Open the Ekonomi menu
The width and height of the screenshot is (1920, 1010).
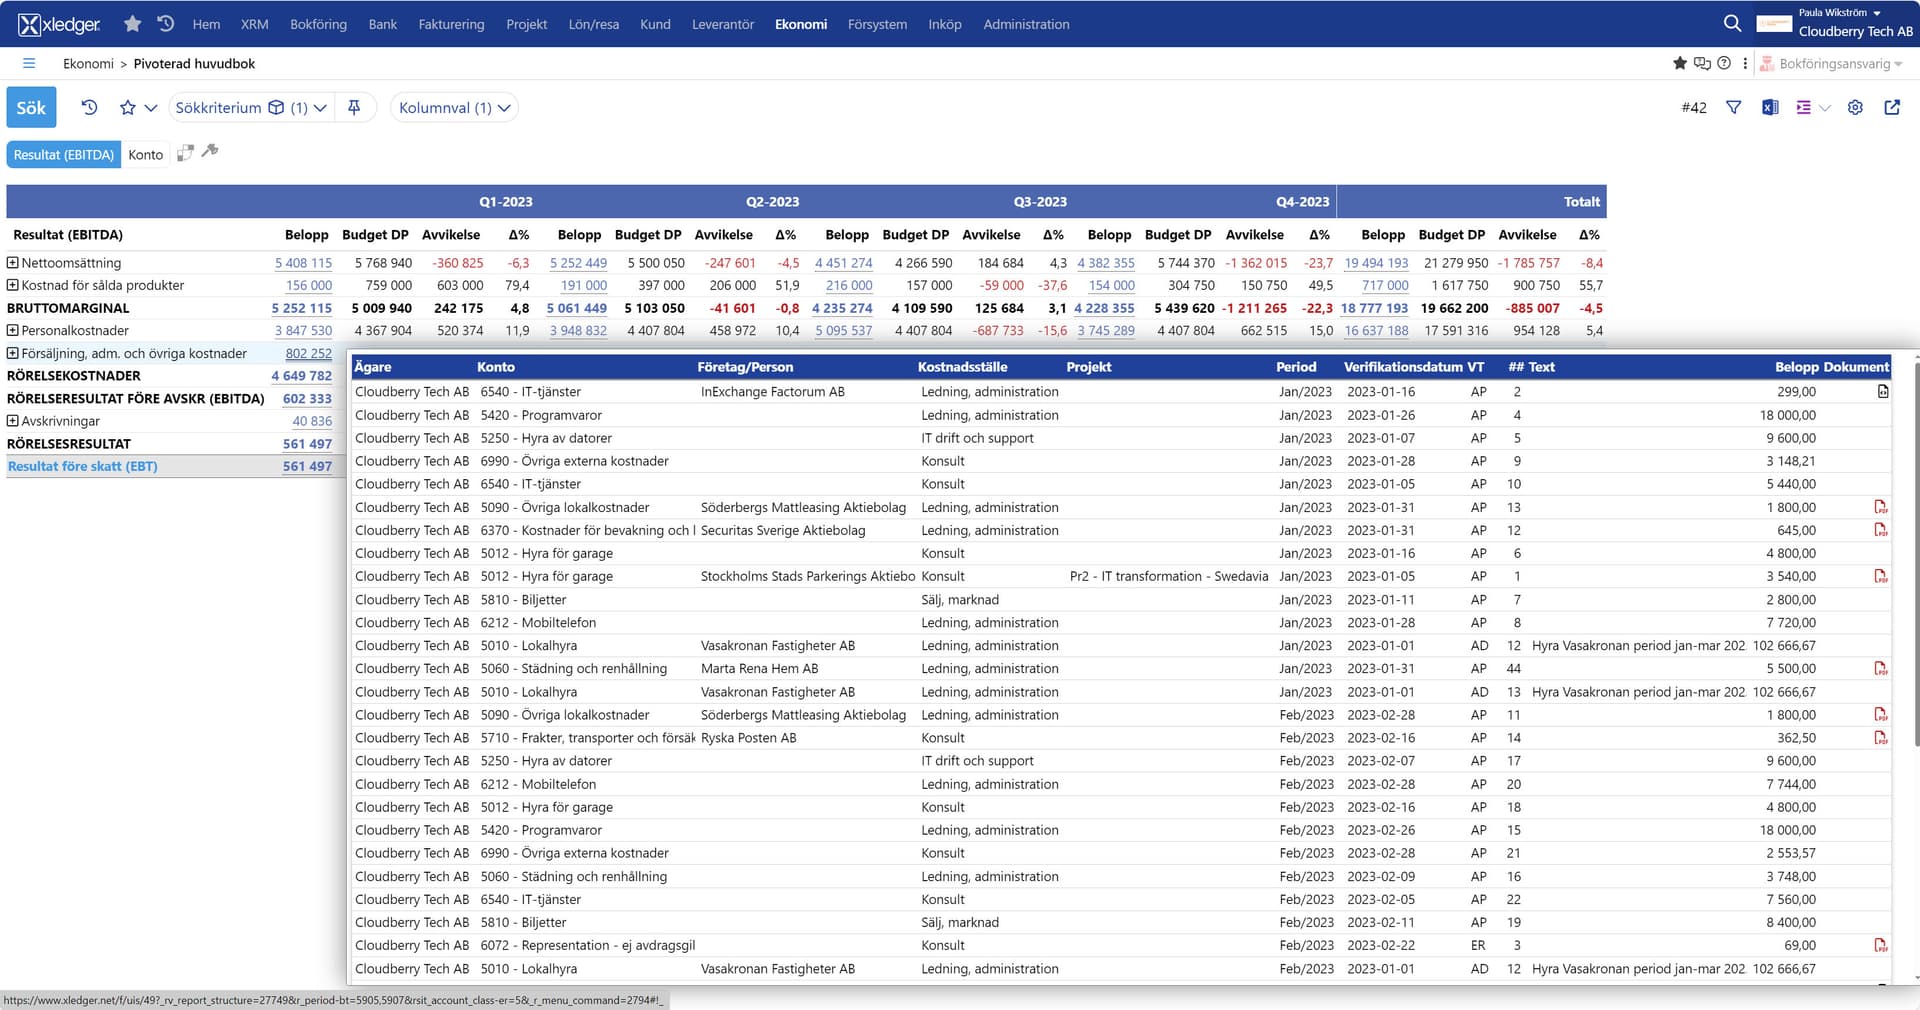coord(801,24)
